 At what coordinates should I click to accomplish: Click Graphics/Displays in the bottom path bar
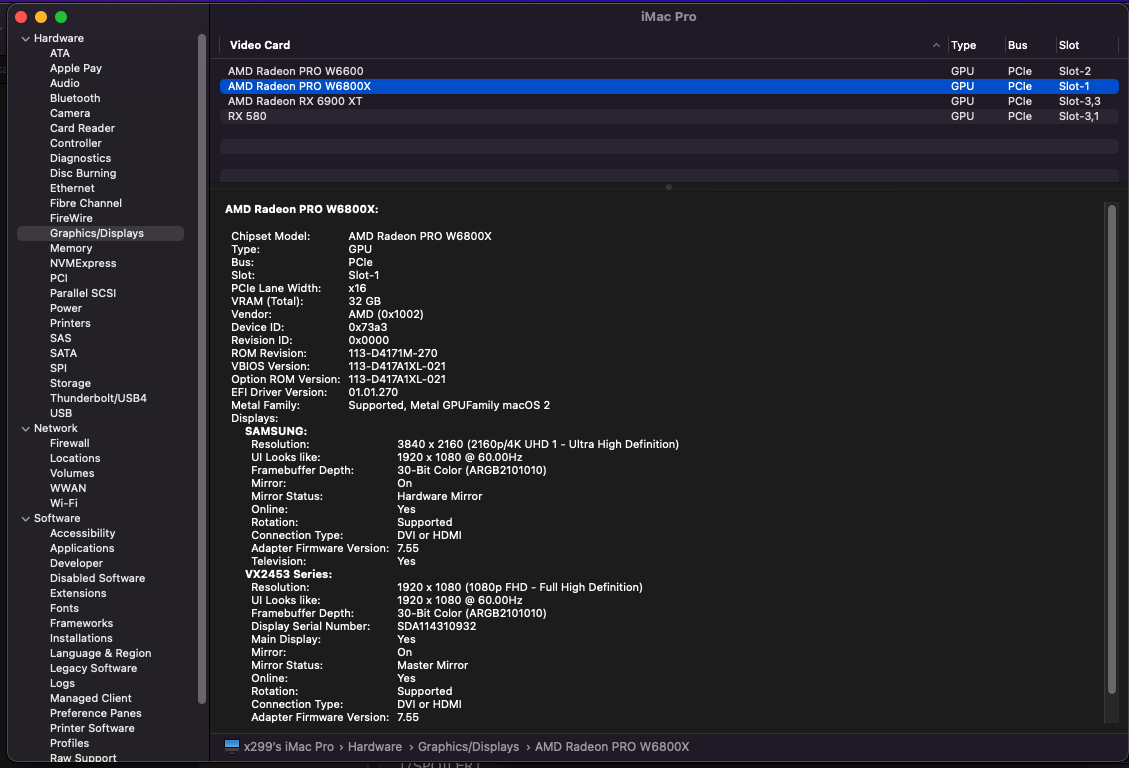(x=468, y=747)
